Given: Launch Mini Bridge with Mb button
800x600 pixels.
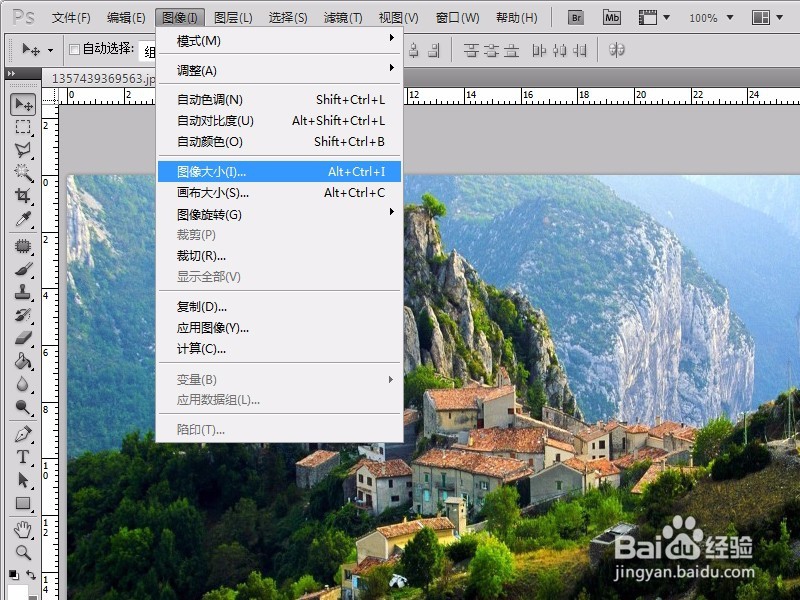Looking at the screenshot, I should (611, 18).
